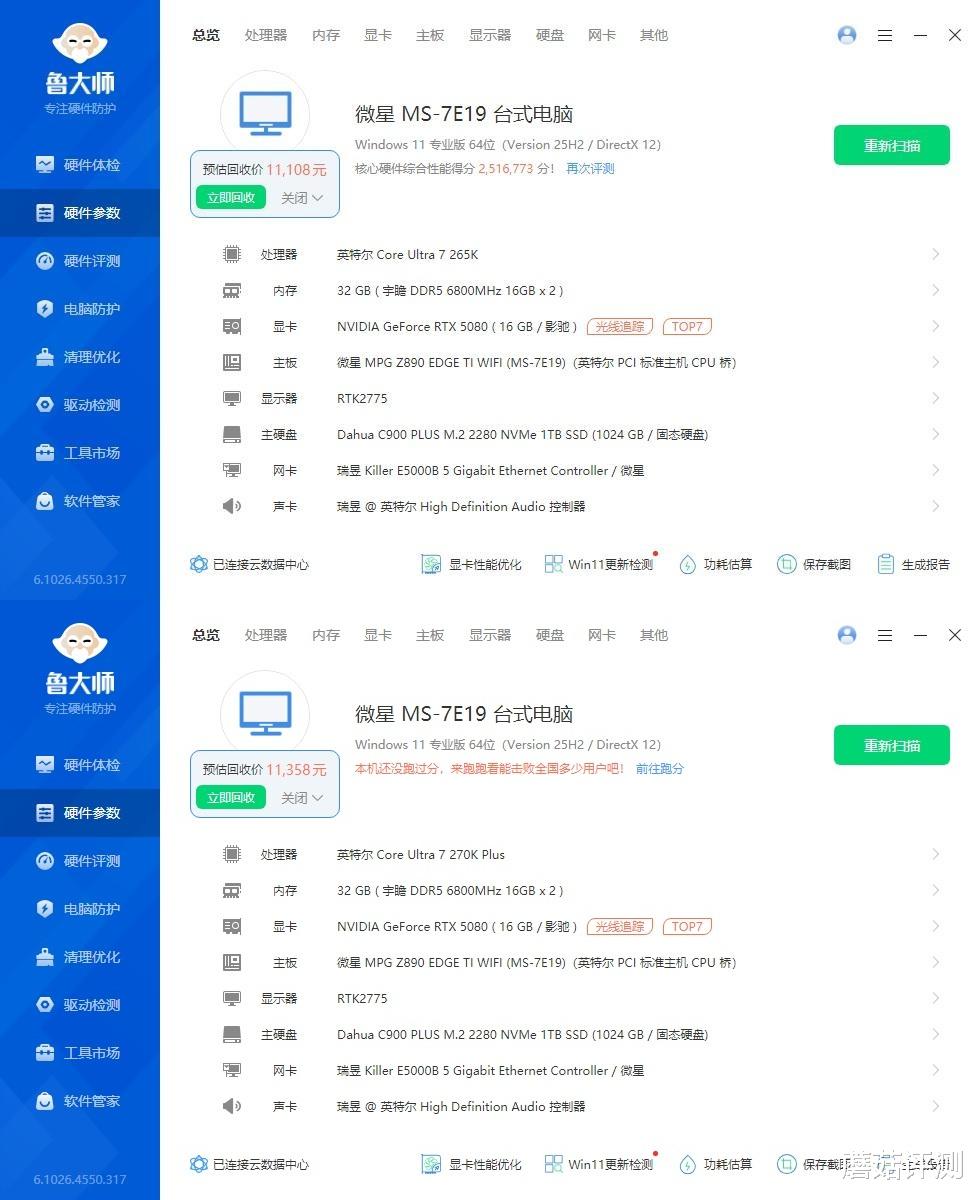Image resolution: width=980 pixels, height=1200 pixels.
Task: Click 生成报告 in the upper window toolbar
Action: pos(913,564)
